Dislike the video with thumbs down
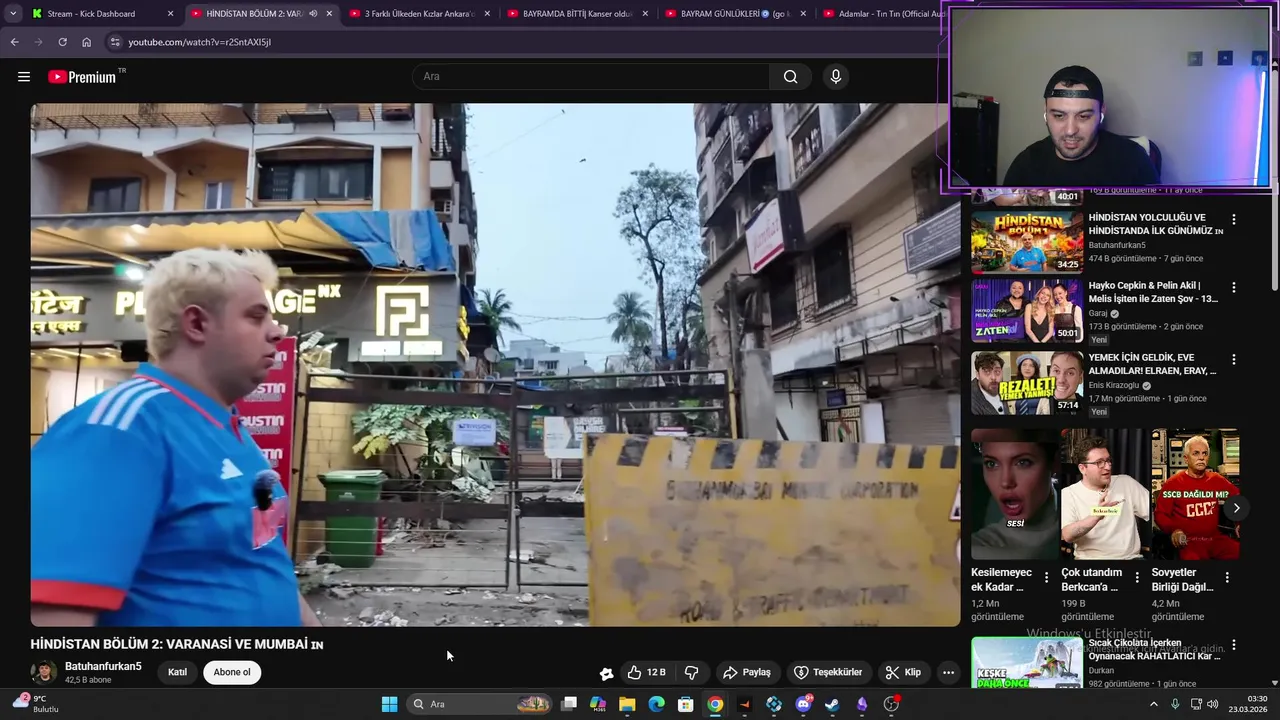The width and height of the screenshot is (1280, 720). click(x=691, y=672)
